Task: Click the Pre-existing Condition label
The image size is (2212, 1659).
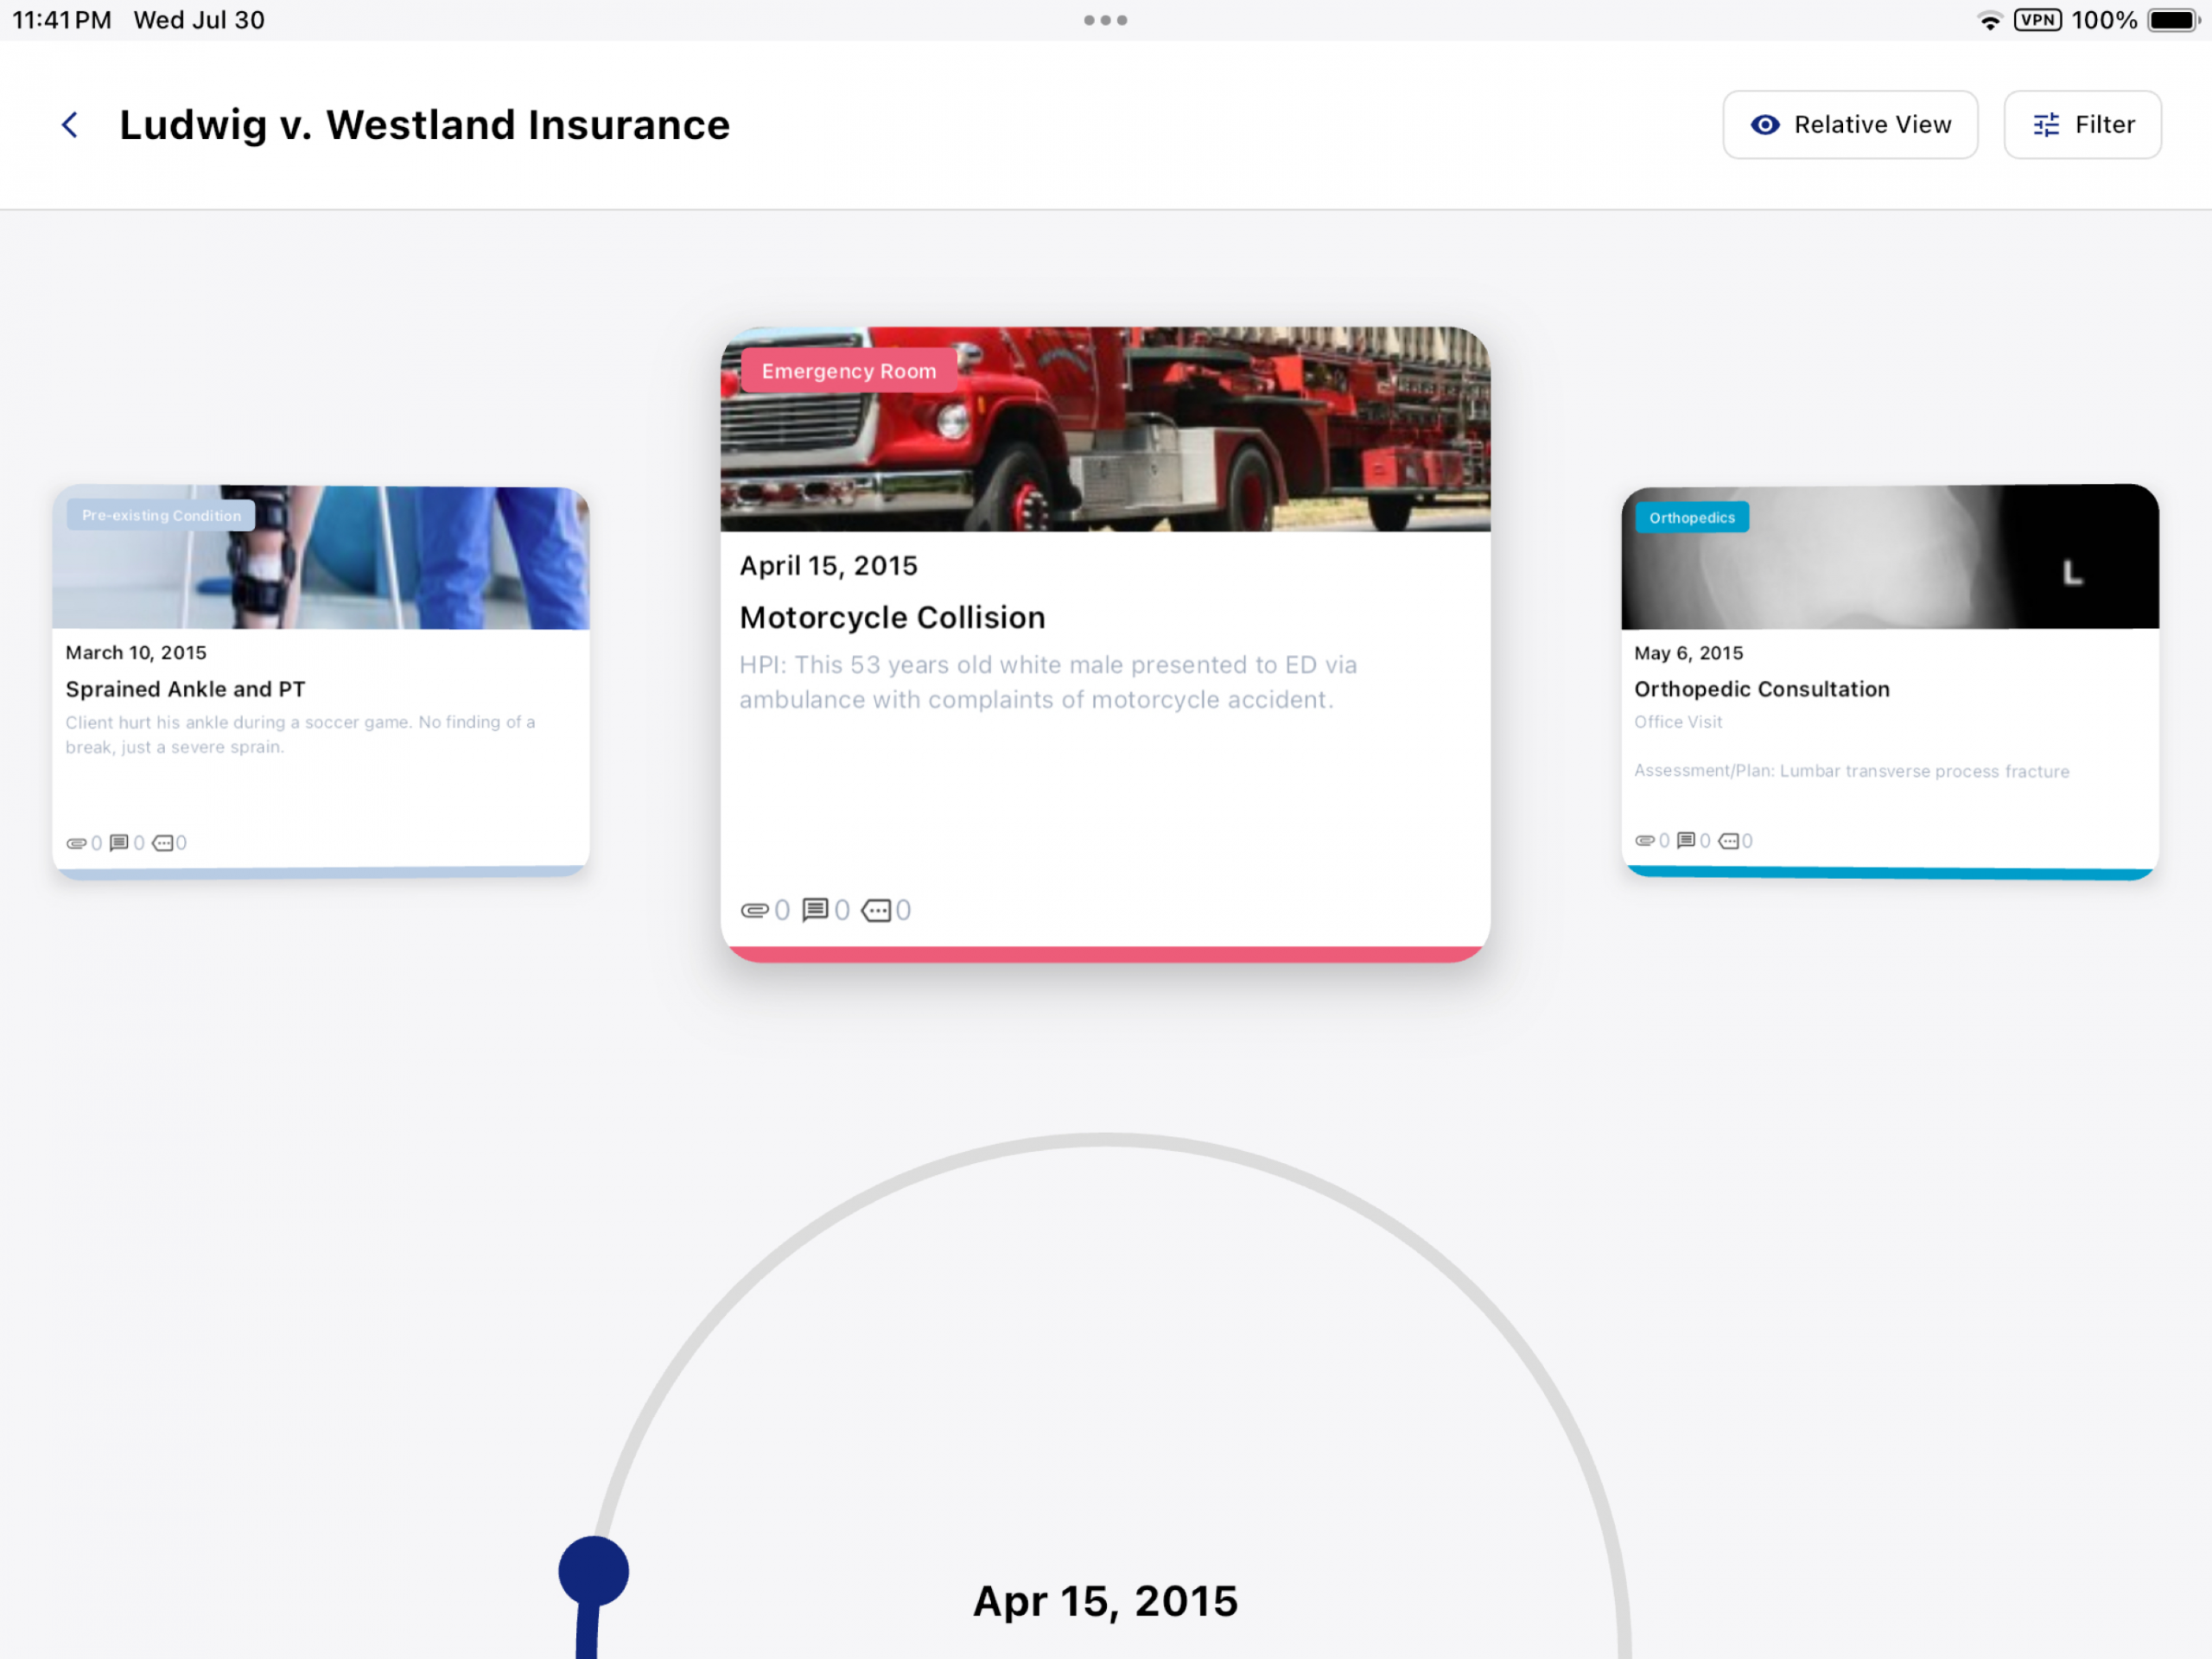Action: [161, 516]
